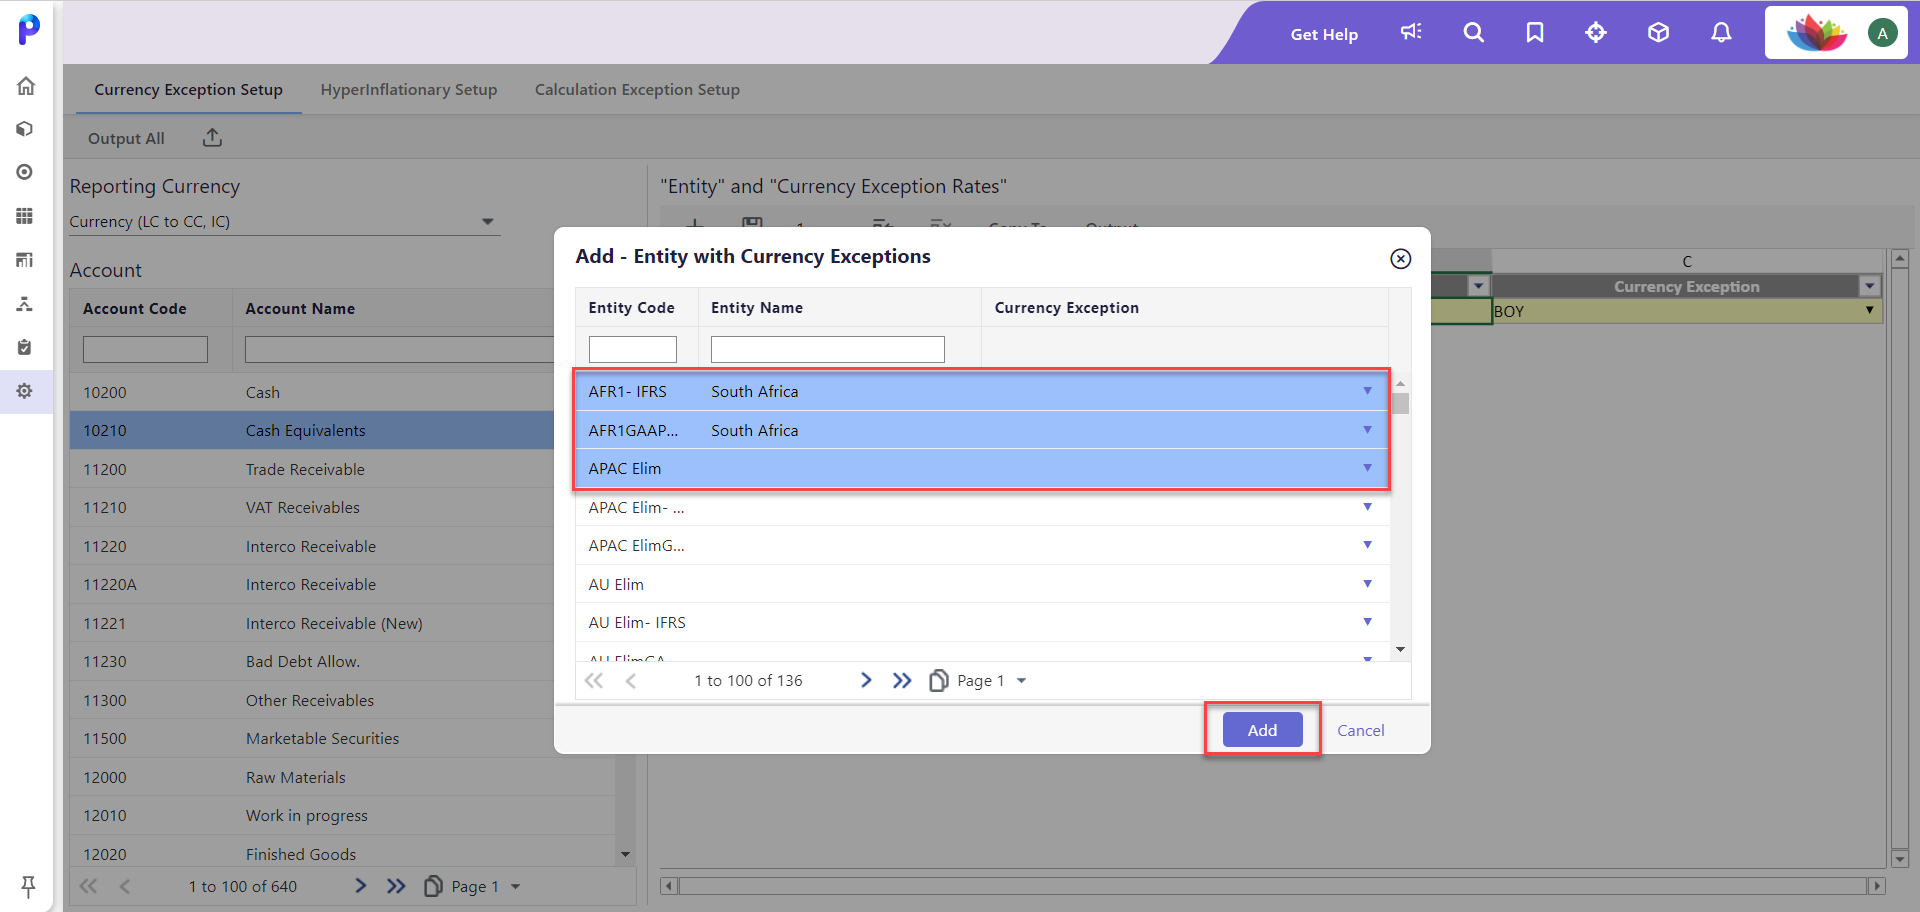Click the Add button in dialog
1920x912 pixels.
coord(1262,730)
